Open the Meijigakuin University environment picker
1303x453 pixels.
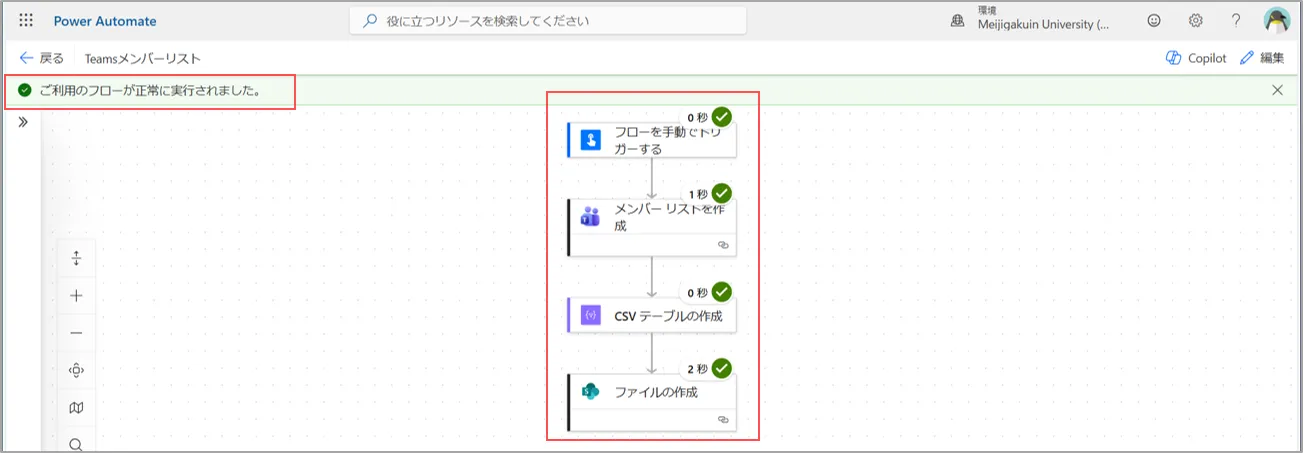click(x=1030, y=20)
